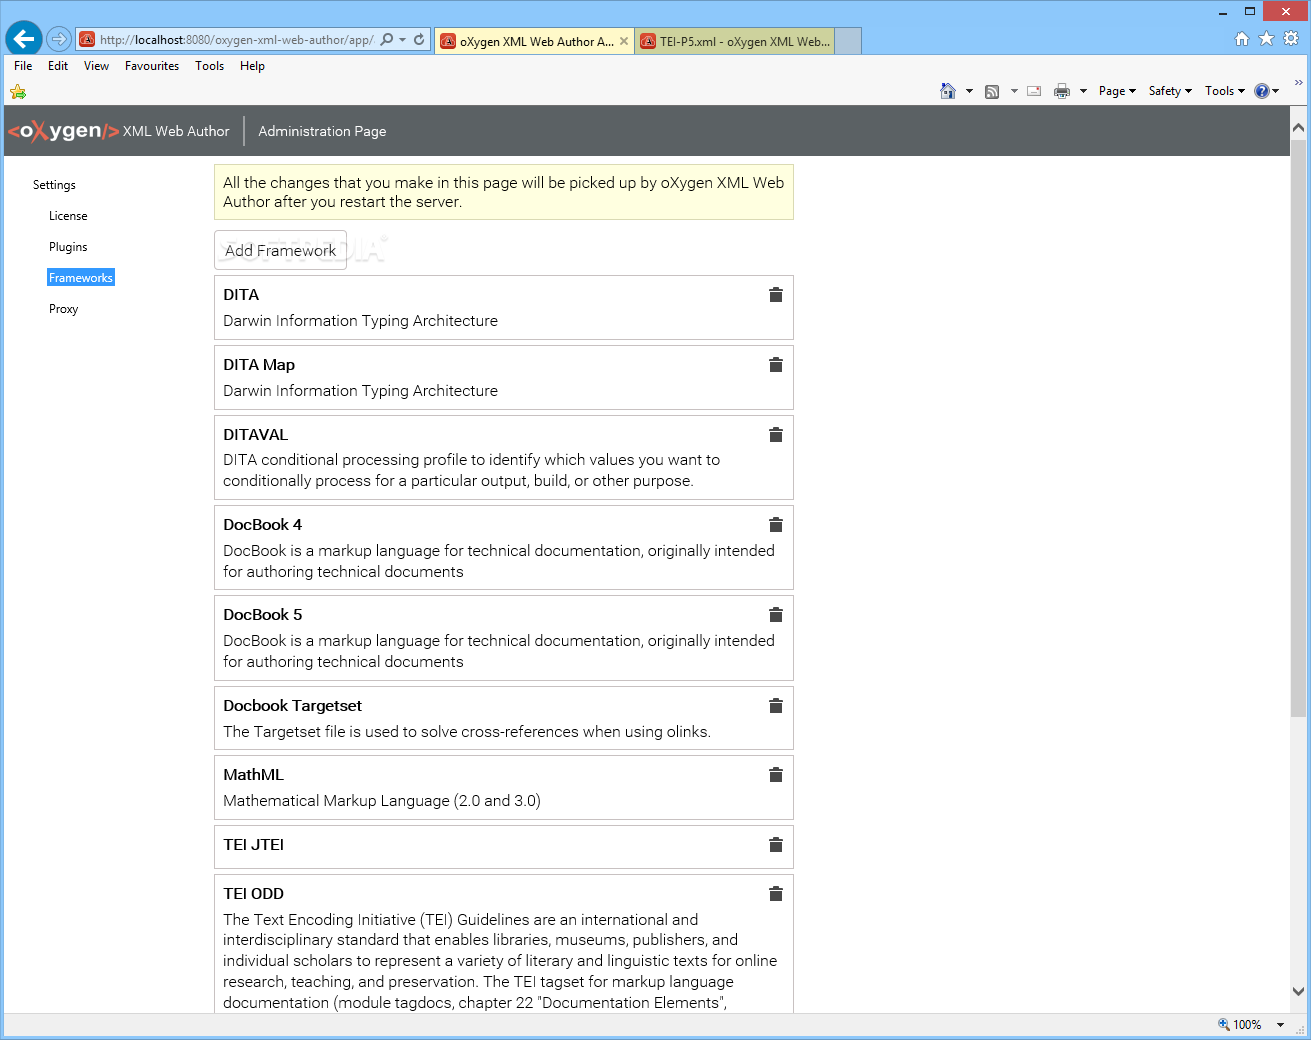Open the Page dropdown menu
Screen dimensions: 1311x1040
point(1117,91)
